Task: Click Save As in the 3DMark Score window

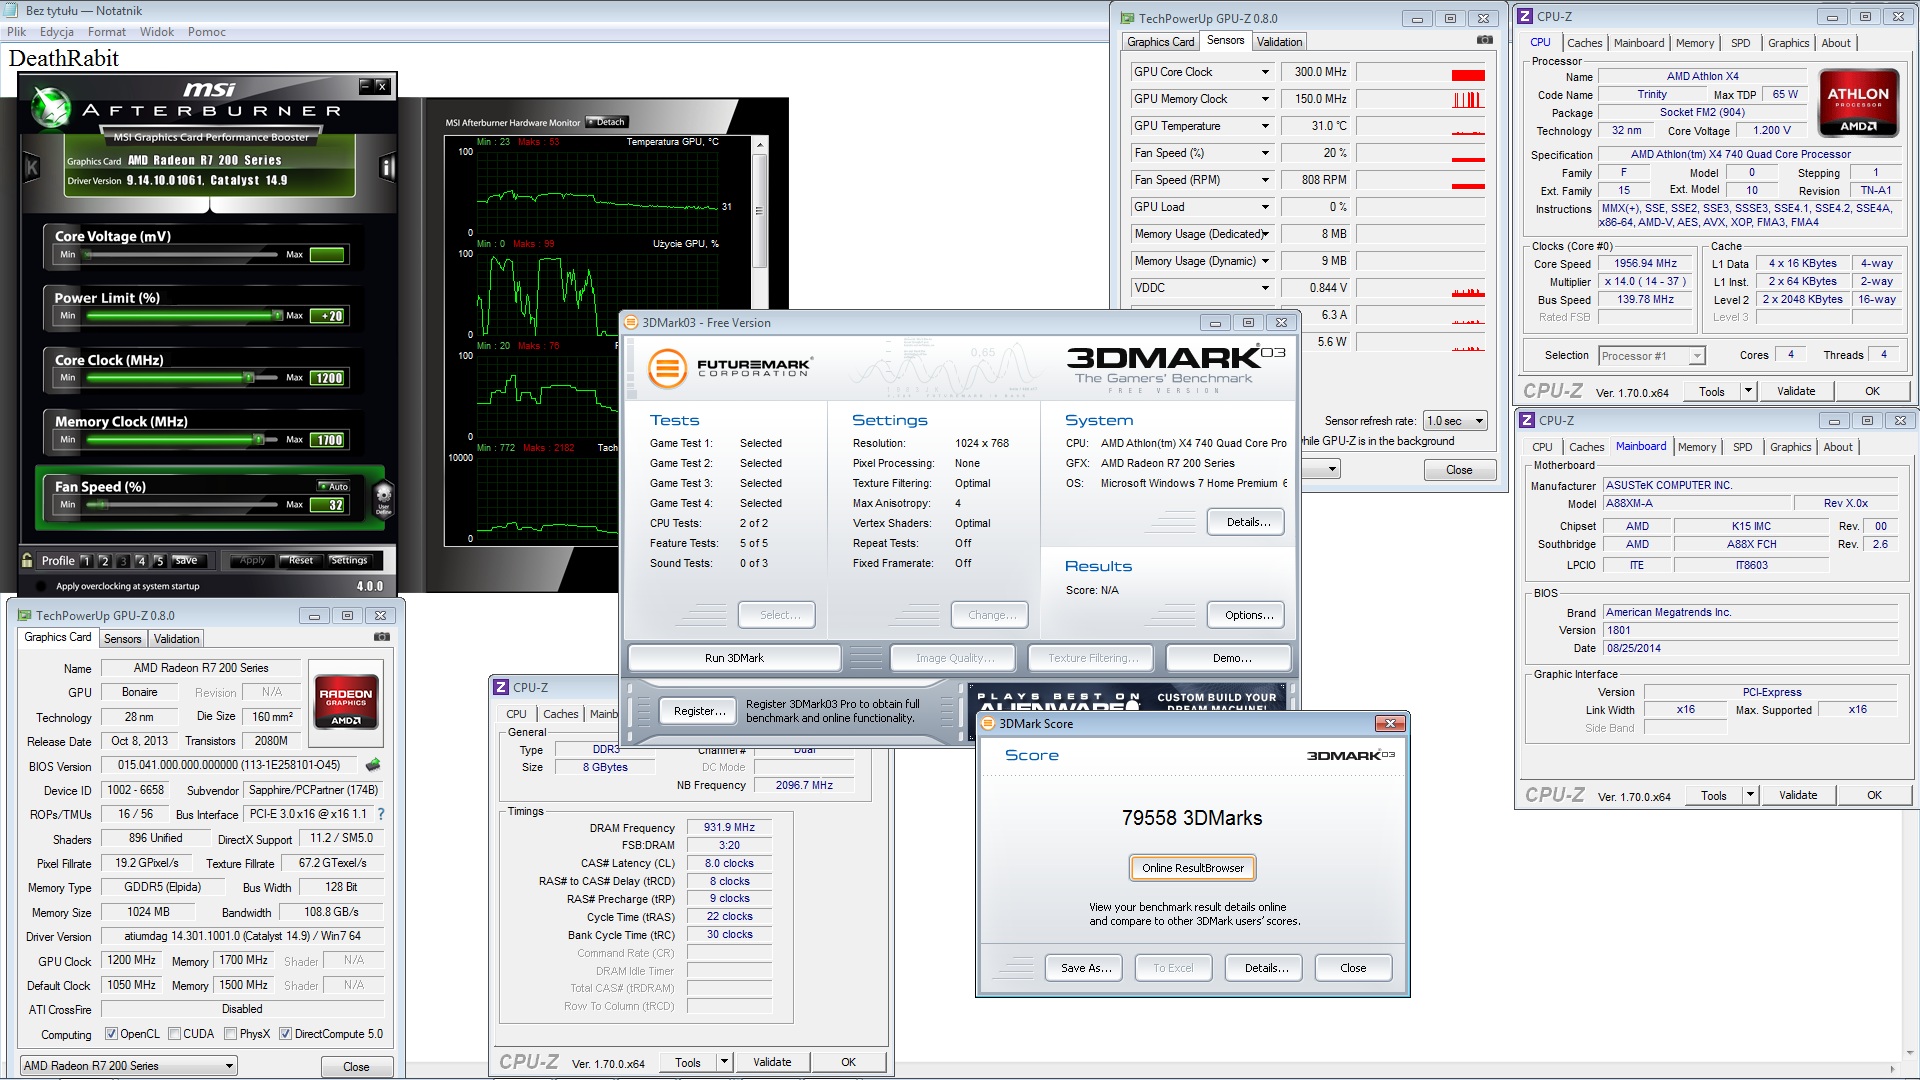Action: coord(1086,968)
